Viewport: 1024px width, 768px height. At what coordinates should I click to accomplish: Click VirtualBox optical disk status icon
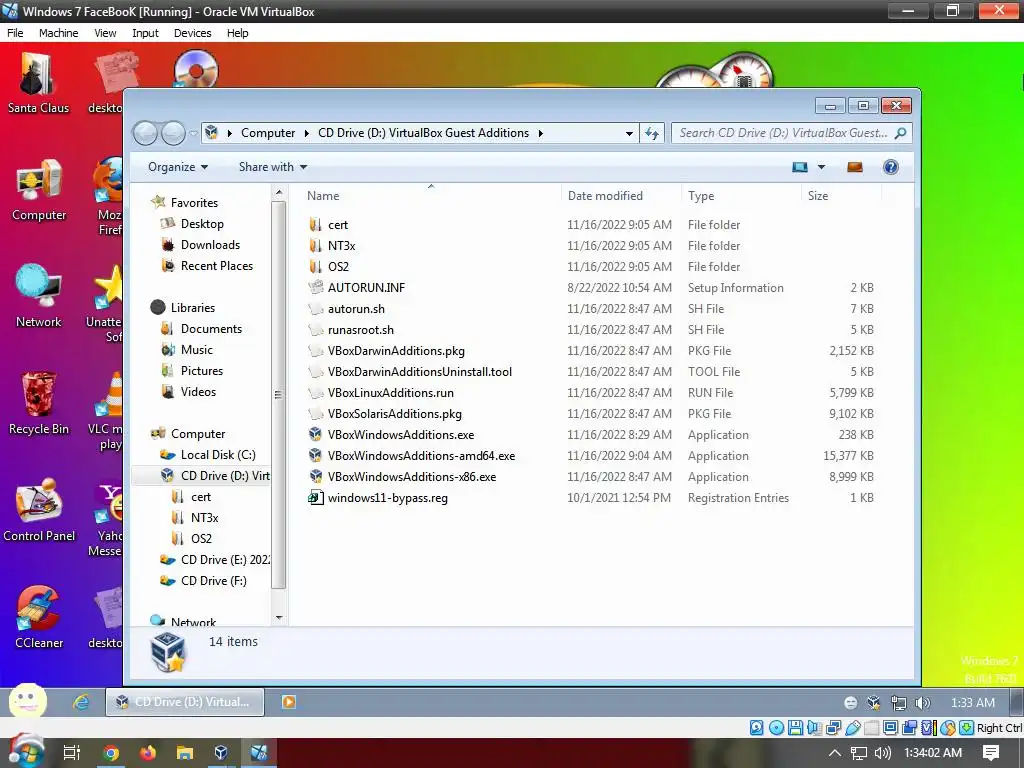click(776, 728)
